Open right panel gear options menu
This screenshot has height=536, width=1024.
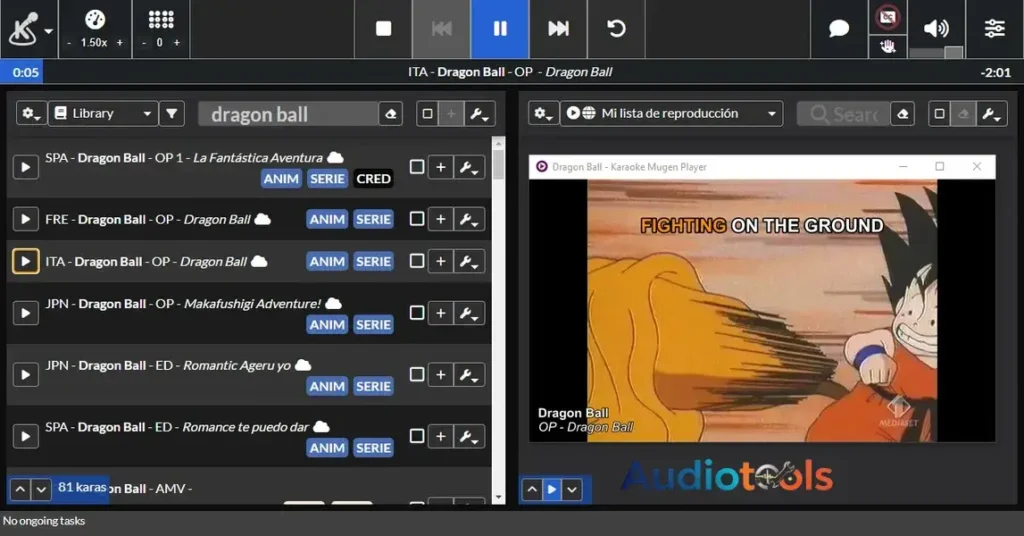543,114
